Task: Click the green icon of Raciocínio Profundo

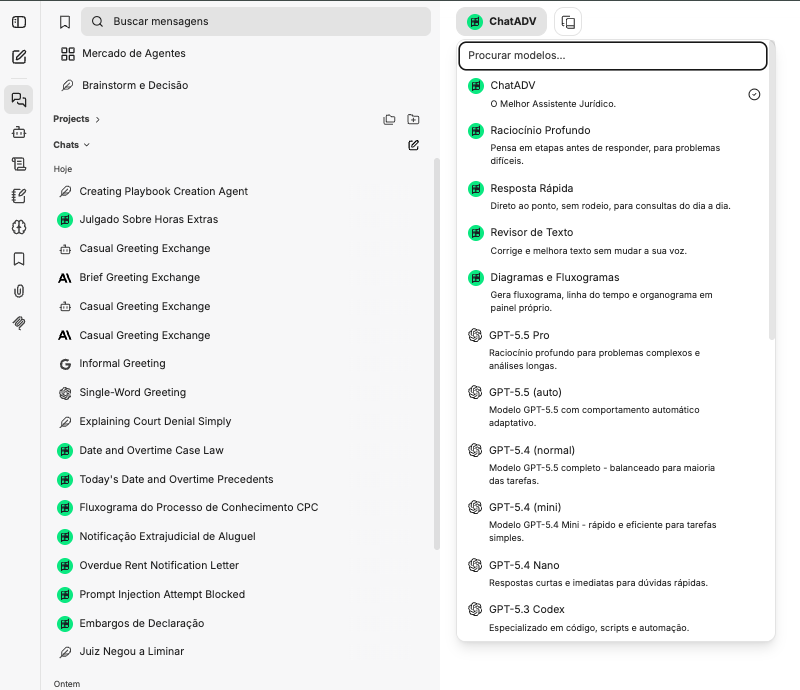Action: pyautogui.click(x=476, y=131)
